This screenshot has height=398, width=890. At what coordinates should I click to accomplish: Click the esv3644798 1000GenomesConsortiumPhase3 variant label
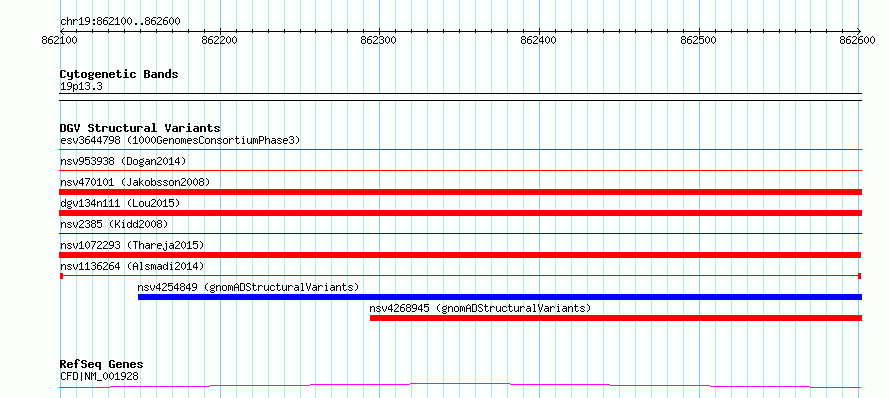[179, 140]
